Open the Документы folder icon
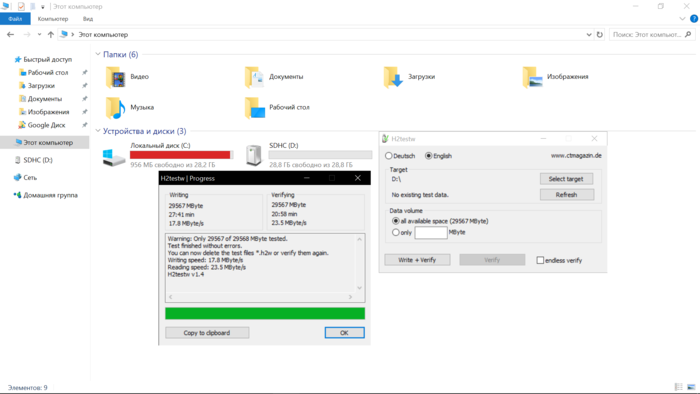Image resolution: width=700 pixels, height=394 pixels. (x=254, y=77)
